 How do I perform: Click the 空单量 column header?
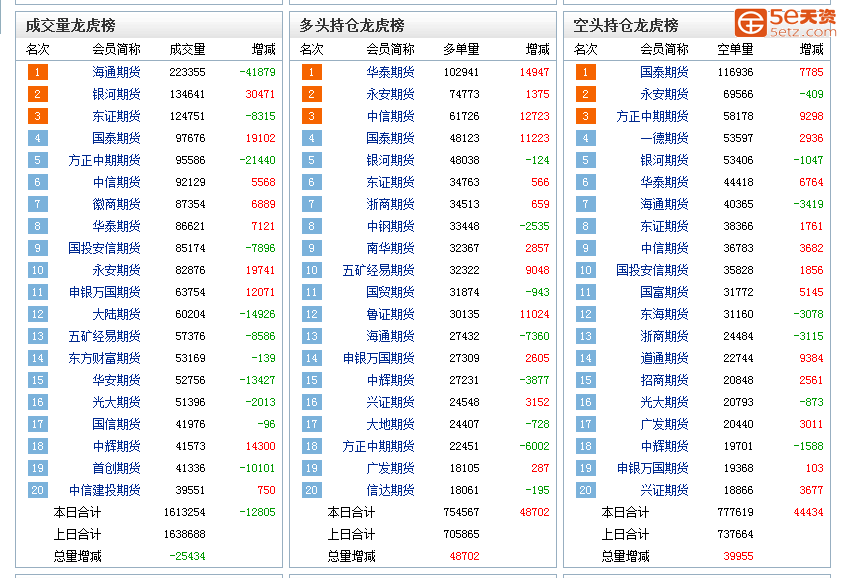click(x=735, y=49)
